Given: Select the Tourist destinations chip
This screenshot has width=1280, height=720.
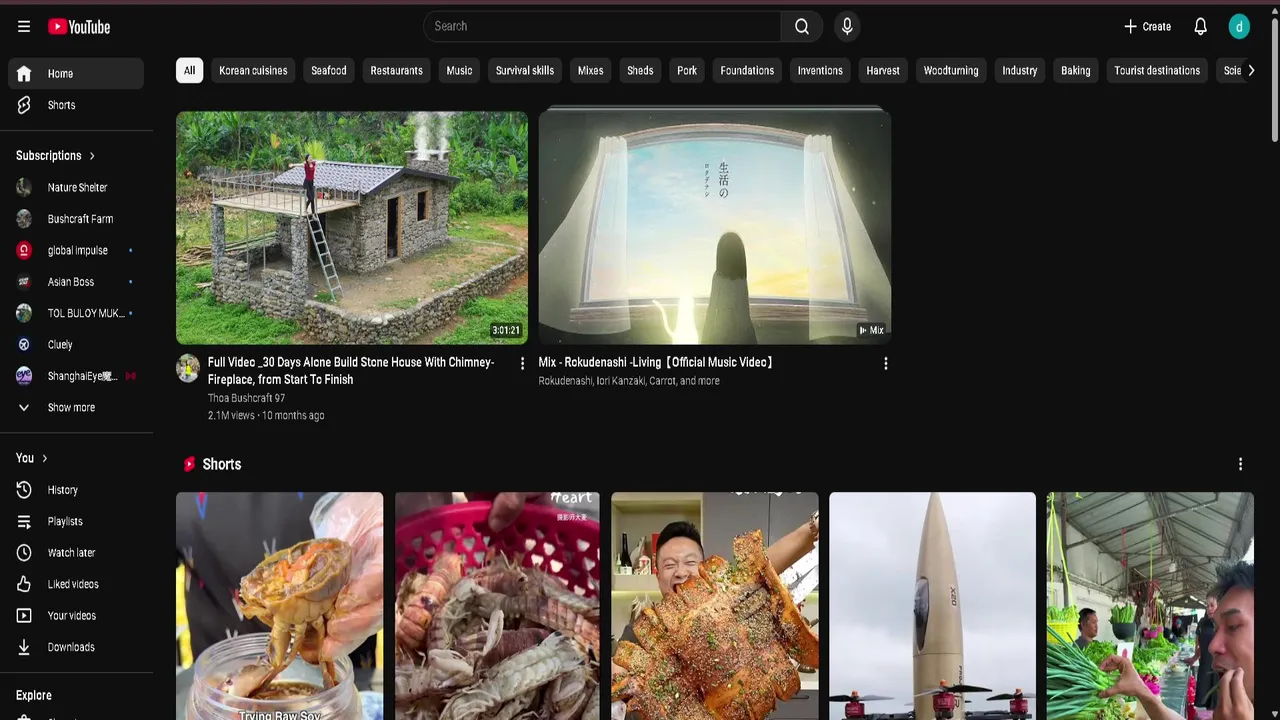Looking at the screenshot, I should (1157, 70).
